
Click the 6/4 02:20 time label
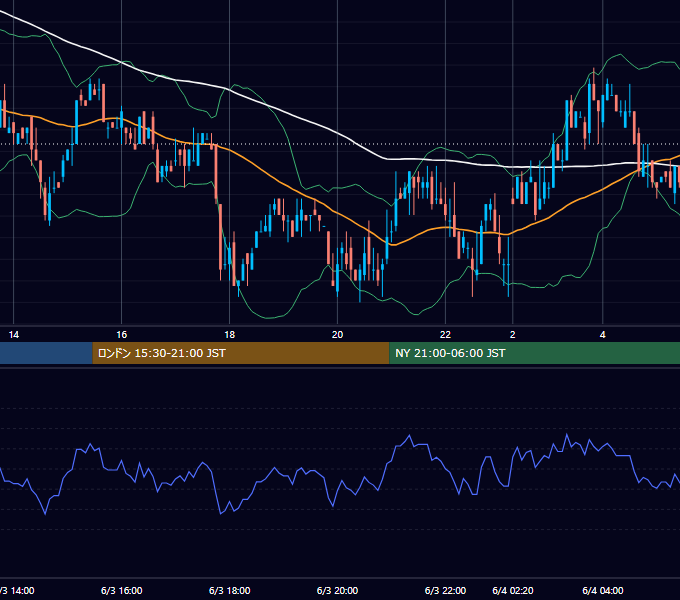pyautogui.click(x=513, y=590)
